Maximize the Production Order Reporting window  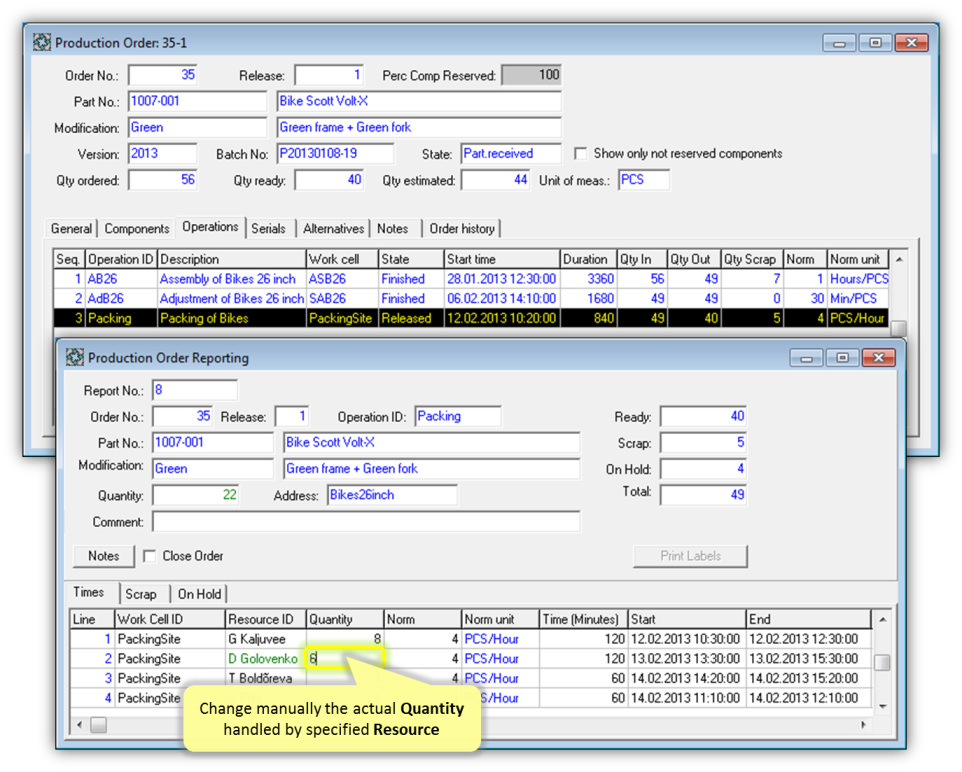pyautogui.click(x=842, y=358)
